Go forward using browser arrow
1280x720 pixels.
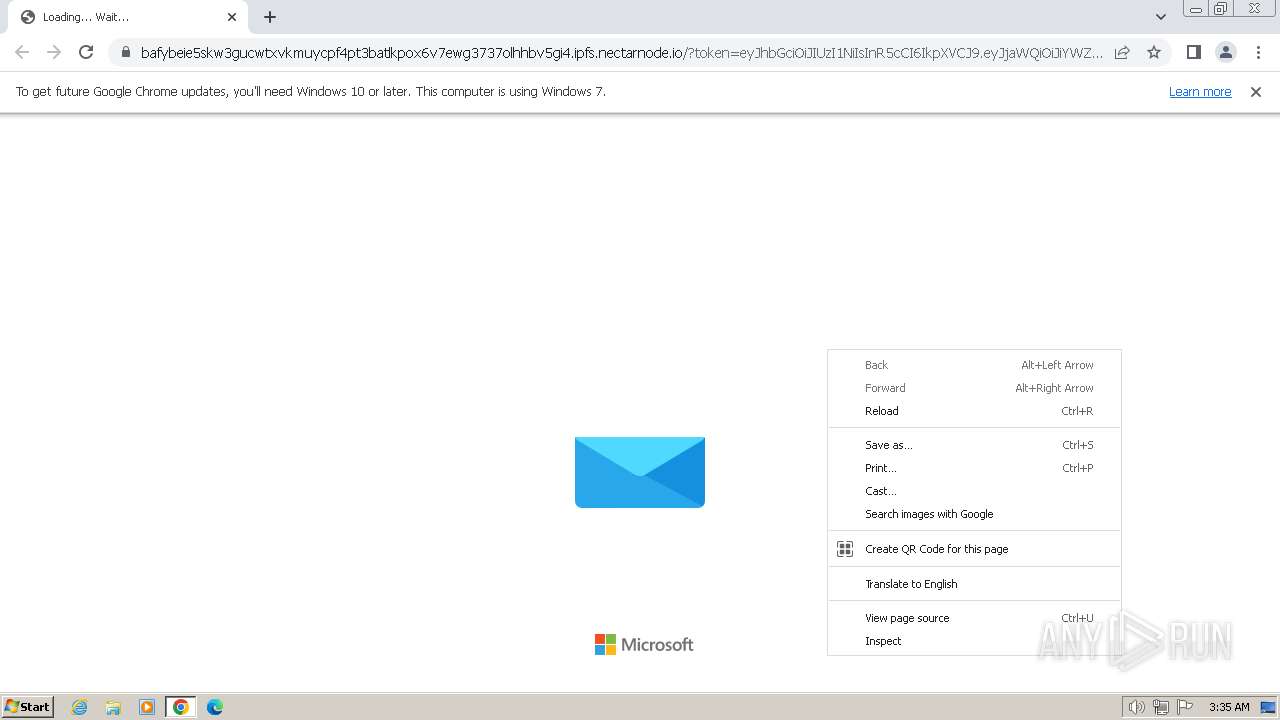click(54, 52)
